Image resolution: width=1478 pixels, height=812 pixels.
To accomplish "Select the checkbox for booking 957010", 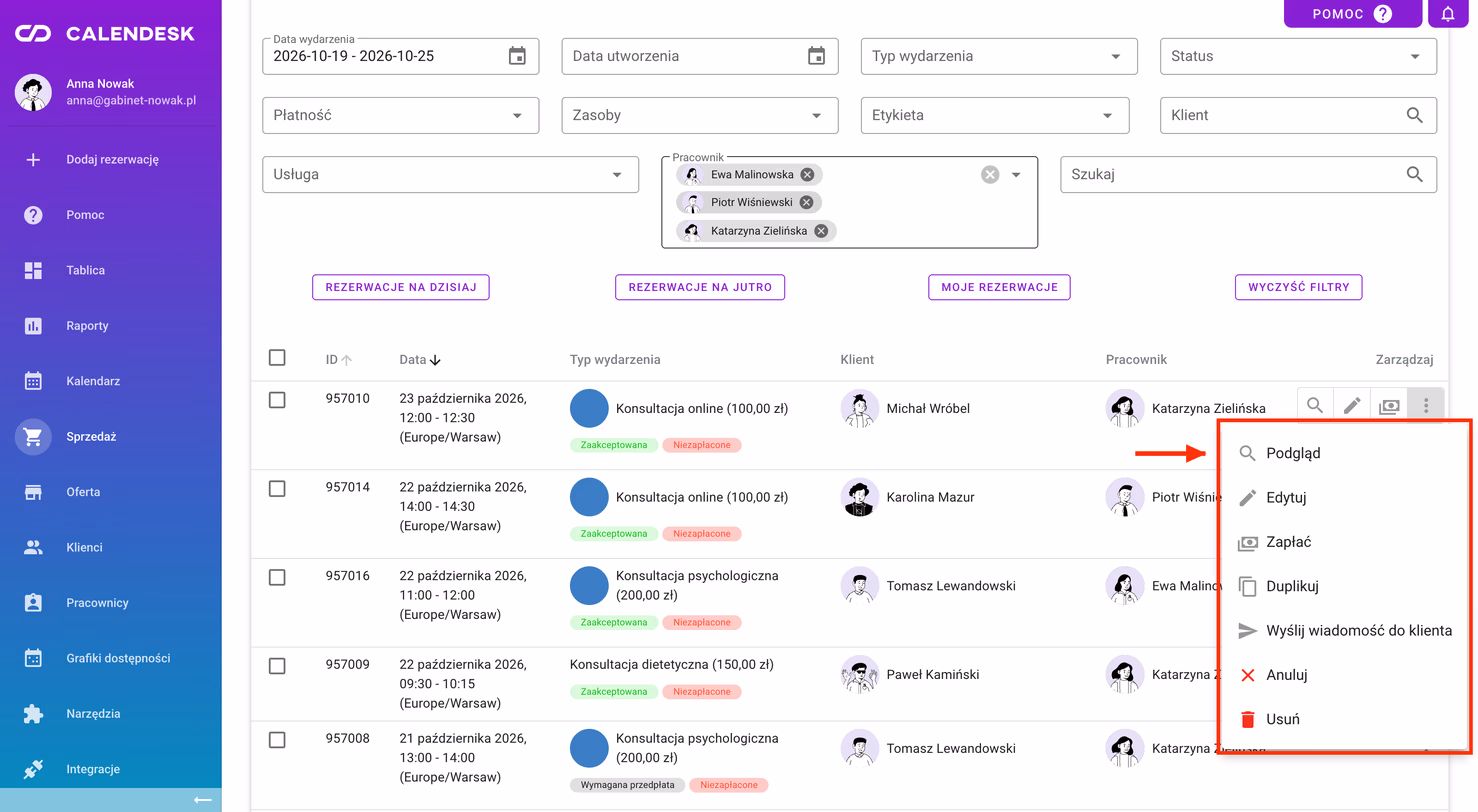I will (x=277, y=400).
